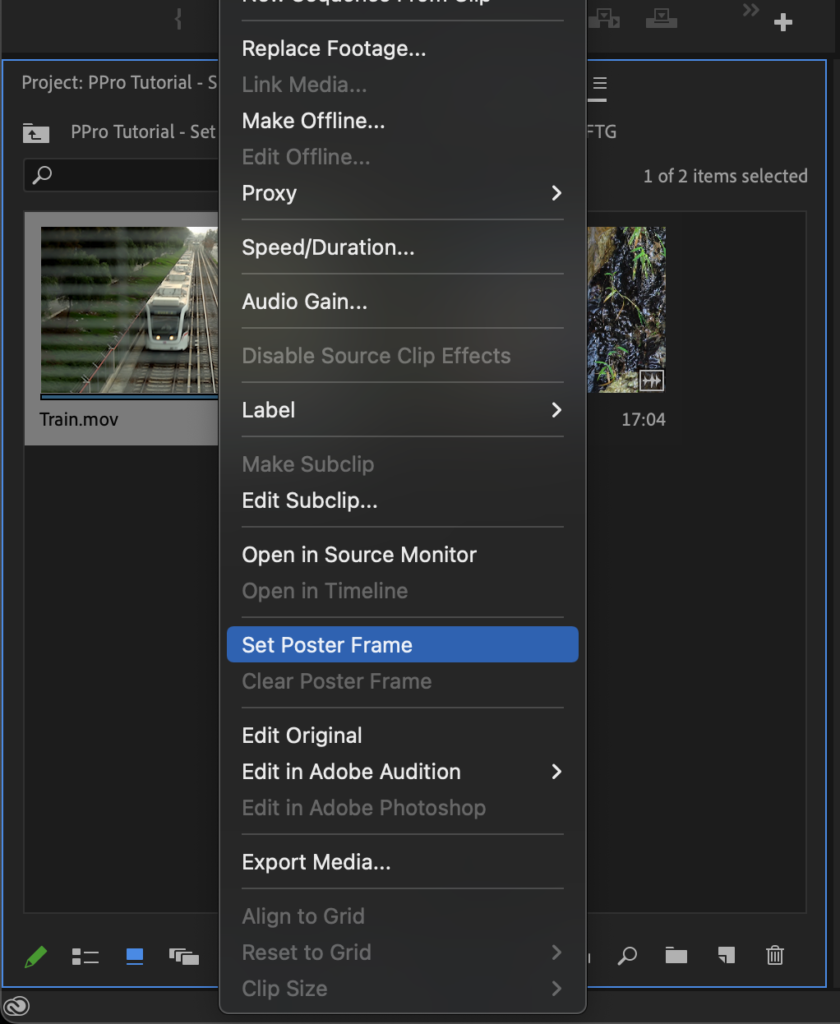Choose Audio Gain option
Viewport: 840px width, 1024px height.
402,302
